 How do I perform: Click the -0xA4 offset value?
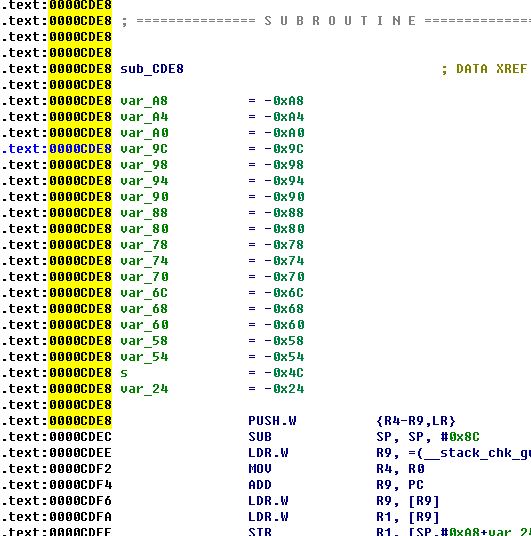[284, 117]
